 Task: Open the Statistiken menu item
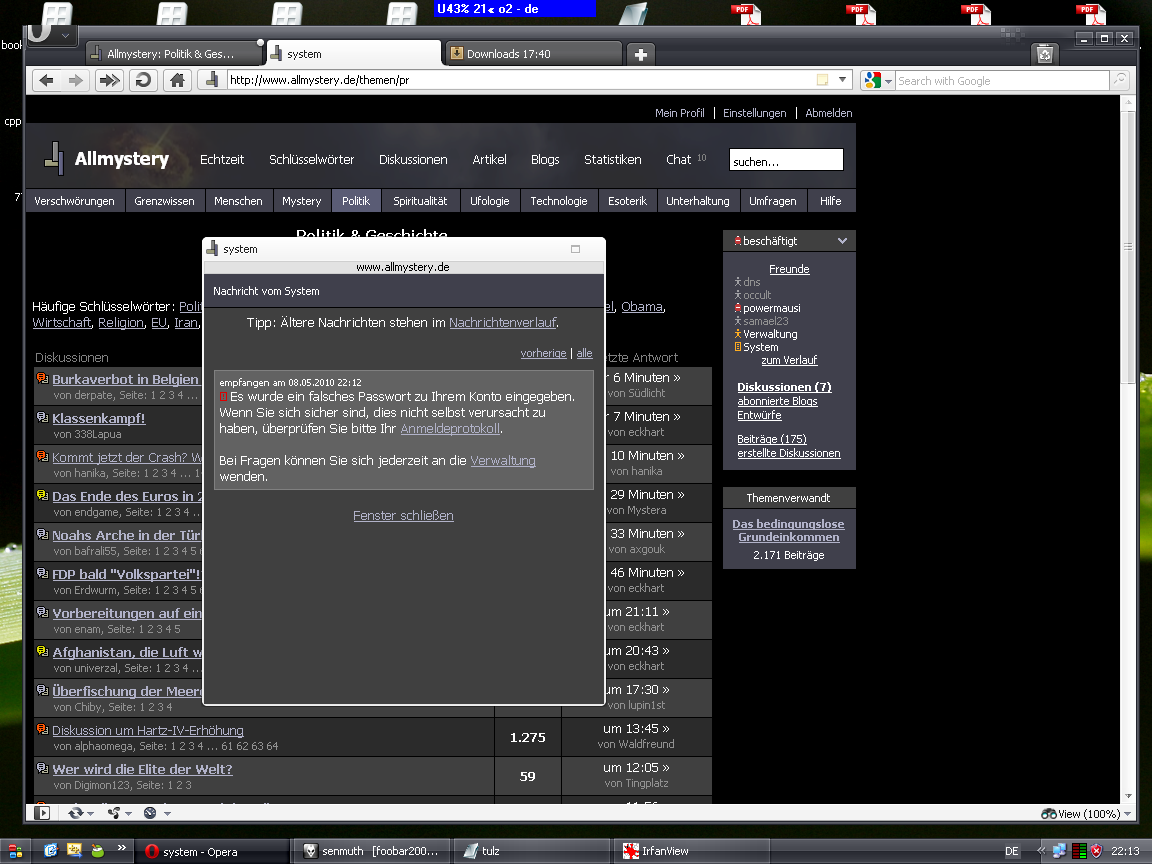point(613,159)
